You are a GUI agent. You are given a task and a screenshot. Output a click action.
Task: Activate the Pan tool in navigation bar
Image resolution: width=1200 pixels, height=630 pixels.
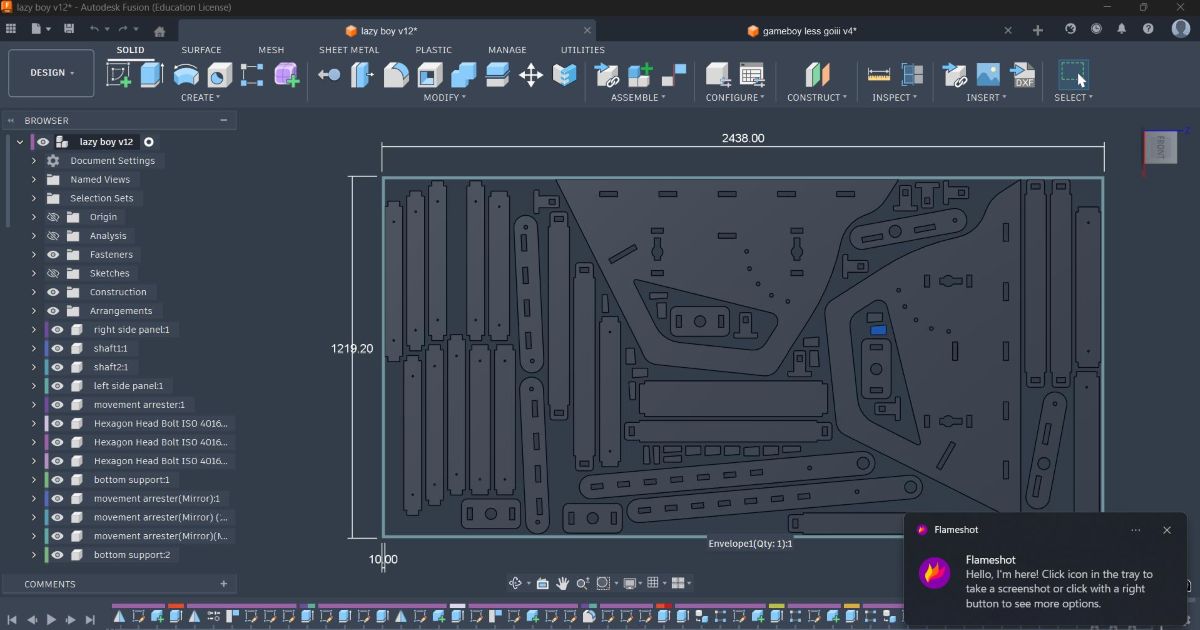[x=562, y=582]
